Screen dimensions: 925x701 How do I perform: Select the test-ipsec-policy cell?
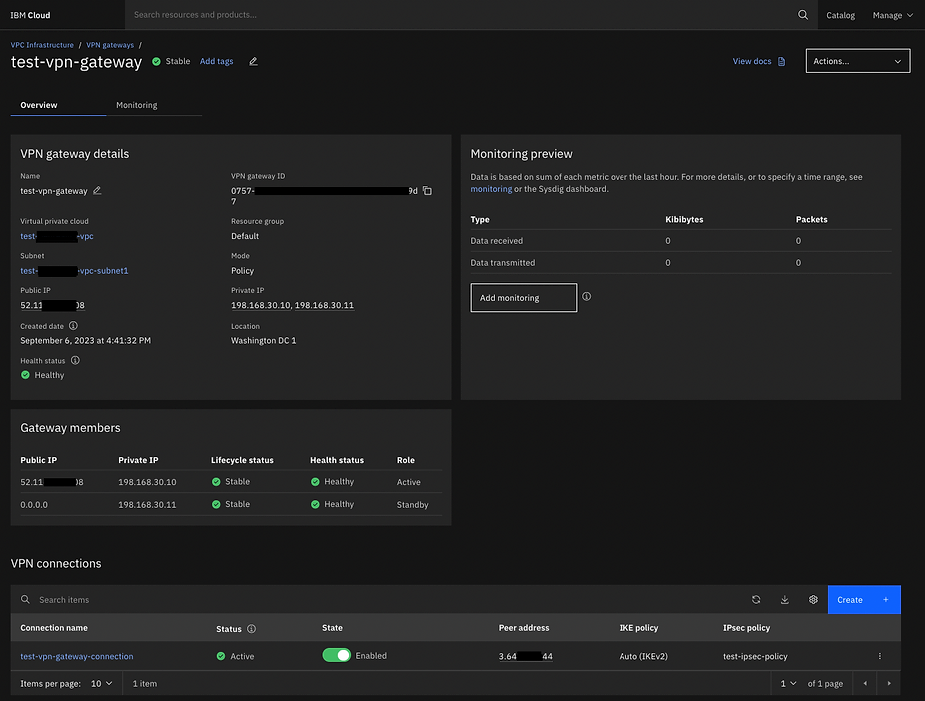pos(755,656)
